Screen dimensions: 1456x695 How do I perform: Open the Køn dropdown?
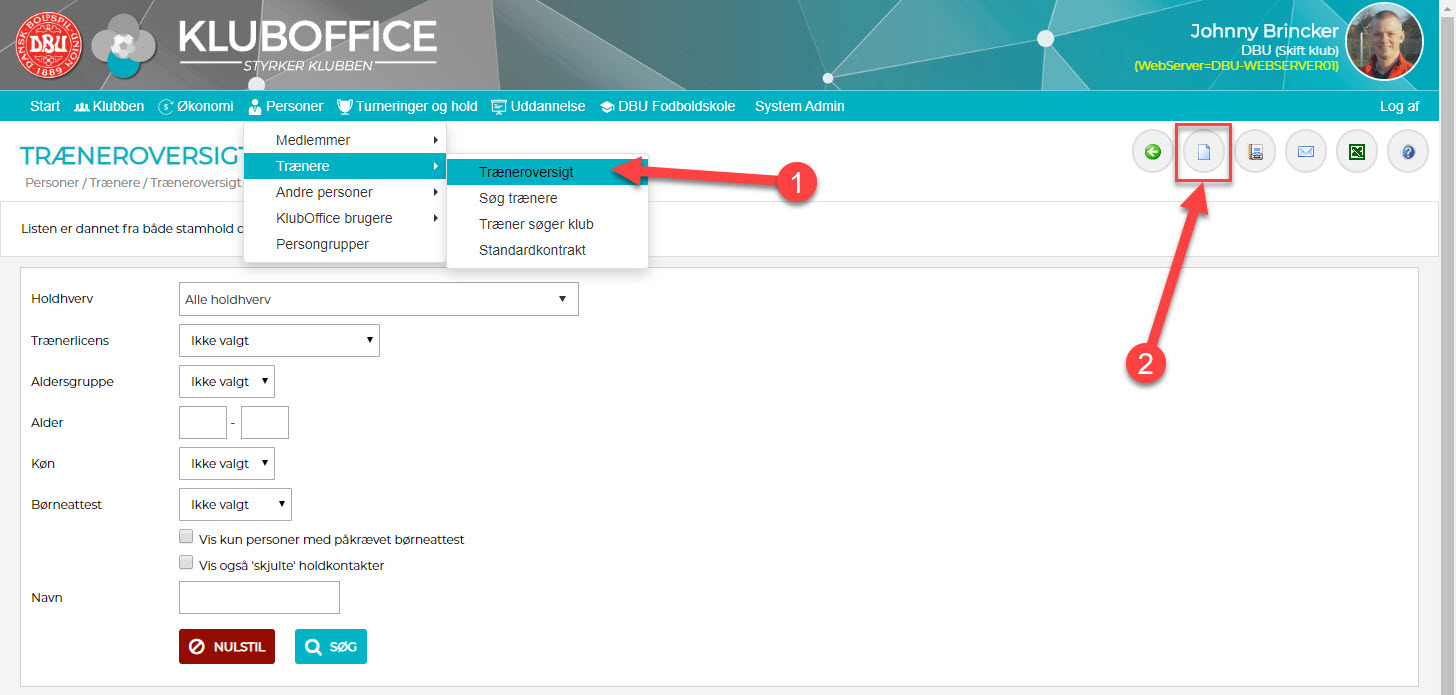[227, 463]
